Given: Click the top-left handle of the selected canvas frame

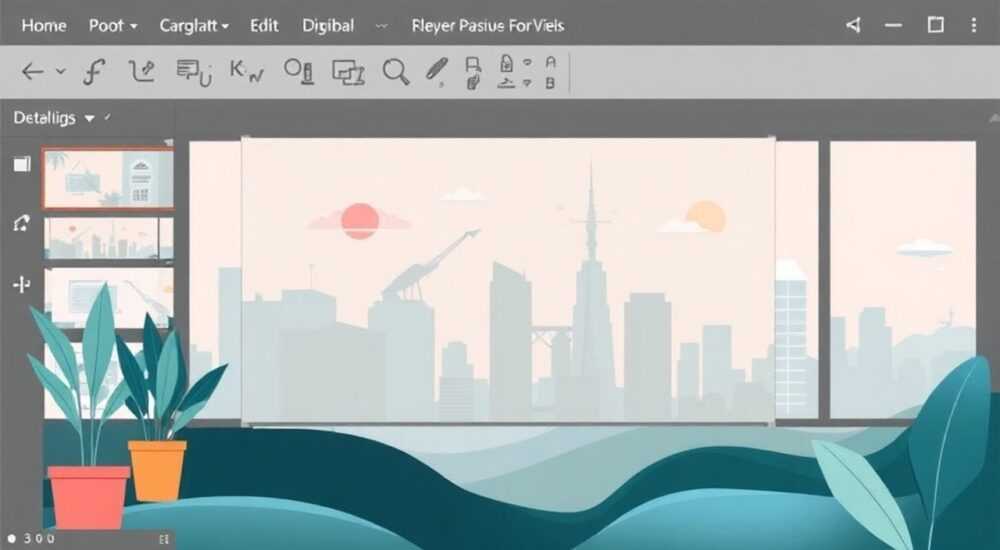Looking at the screenshot, I should pyautogui.click(x=245, y=140).
